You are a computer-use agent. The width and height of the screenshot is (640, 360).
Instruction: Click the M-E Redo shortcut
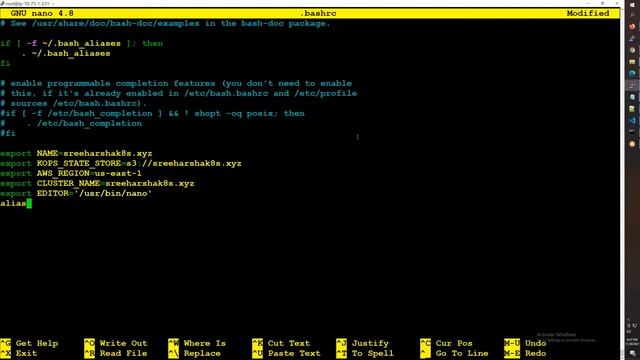point(525,353)
